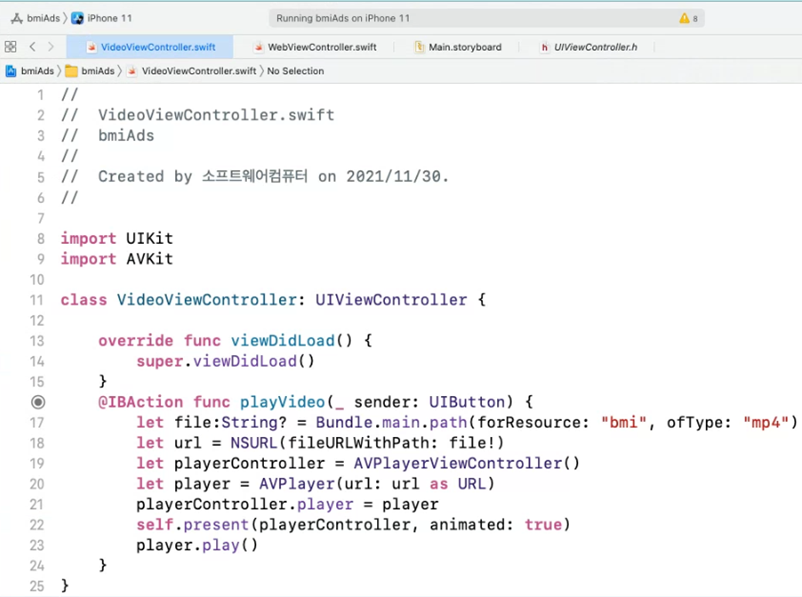Click the yellow warning triangle icon

684,18
